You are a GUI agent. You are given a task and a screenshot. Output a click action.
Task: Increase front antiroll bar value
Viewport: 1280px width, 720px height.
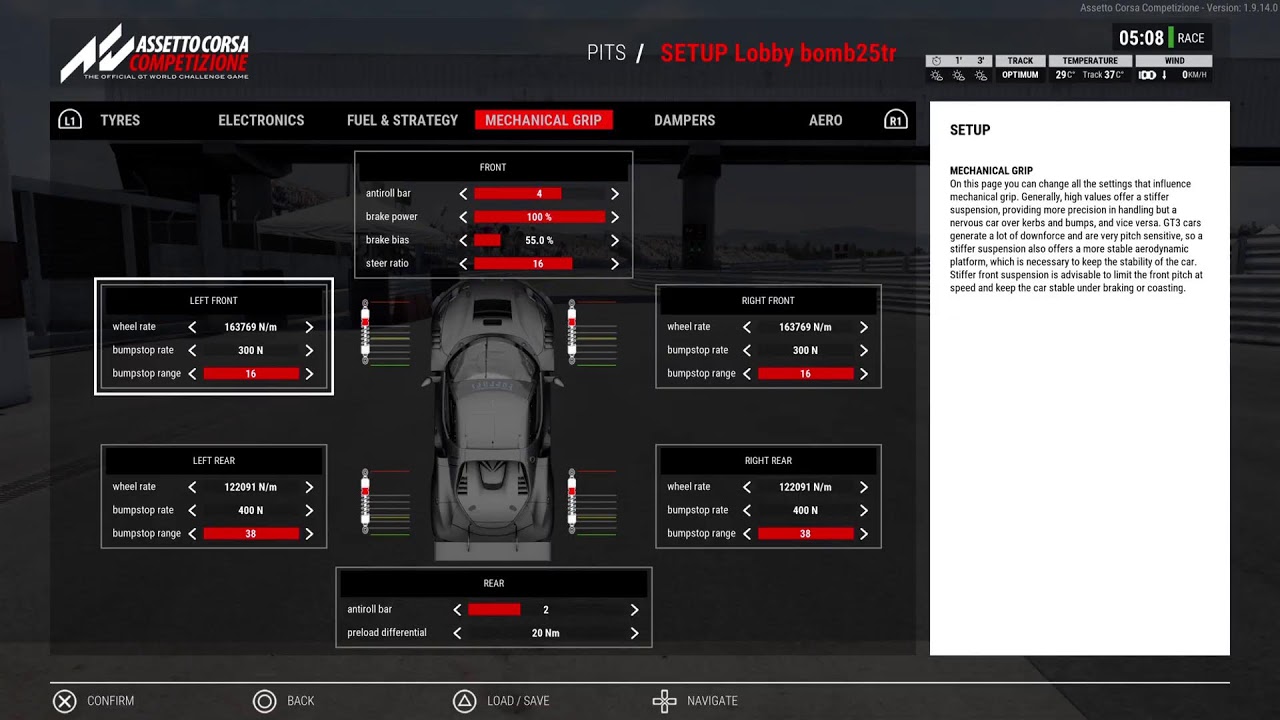[615, 194]
